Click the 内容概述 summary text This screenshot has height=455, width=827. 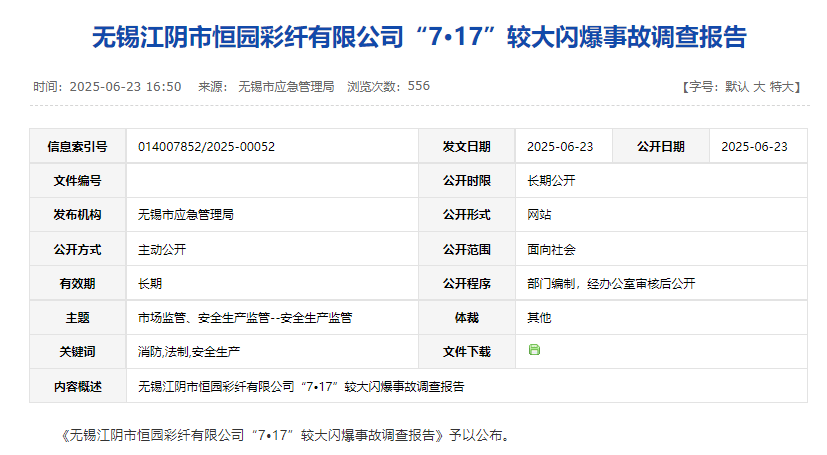pyautogui.click(x=301, y=386)
